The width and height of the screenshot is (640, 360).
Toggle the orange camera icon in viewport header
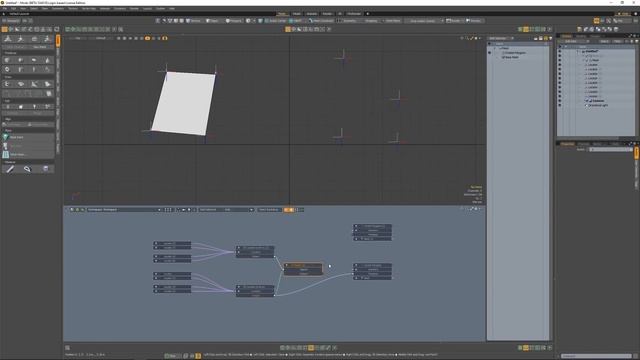point(147,38)
